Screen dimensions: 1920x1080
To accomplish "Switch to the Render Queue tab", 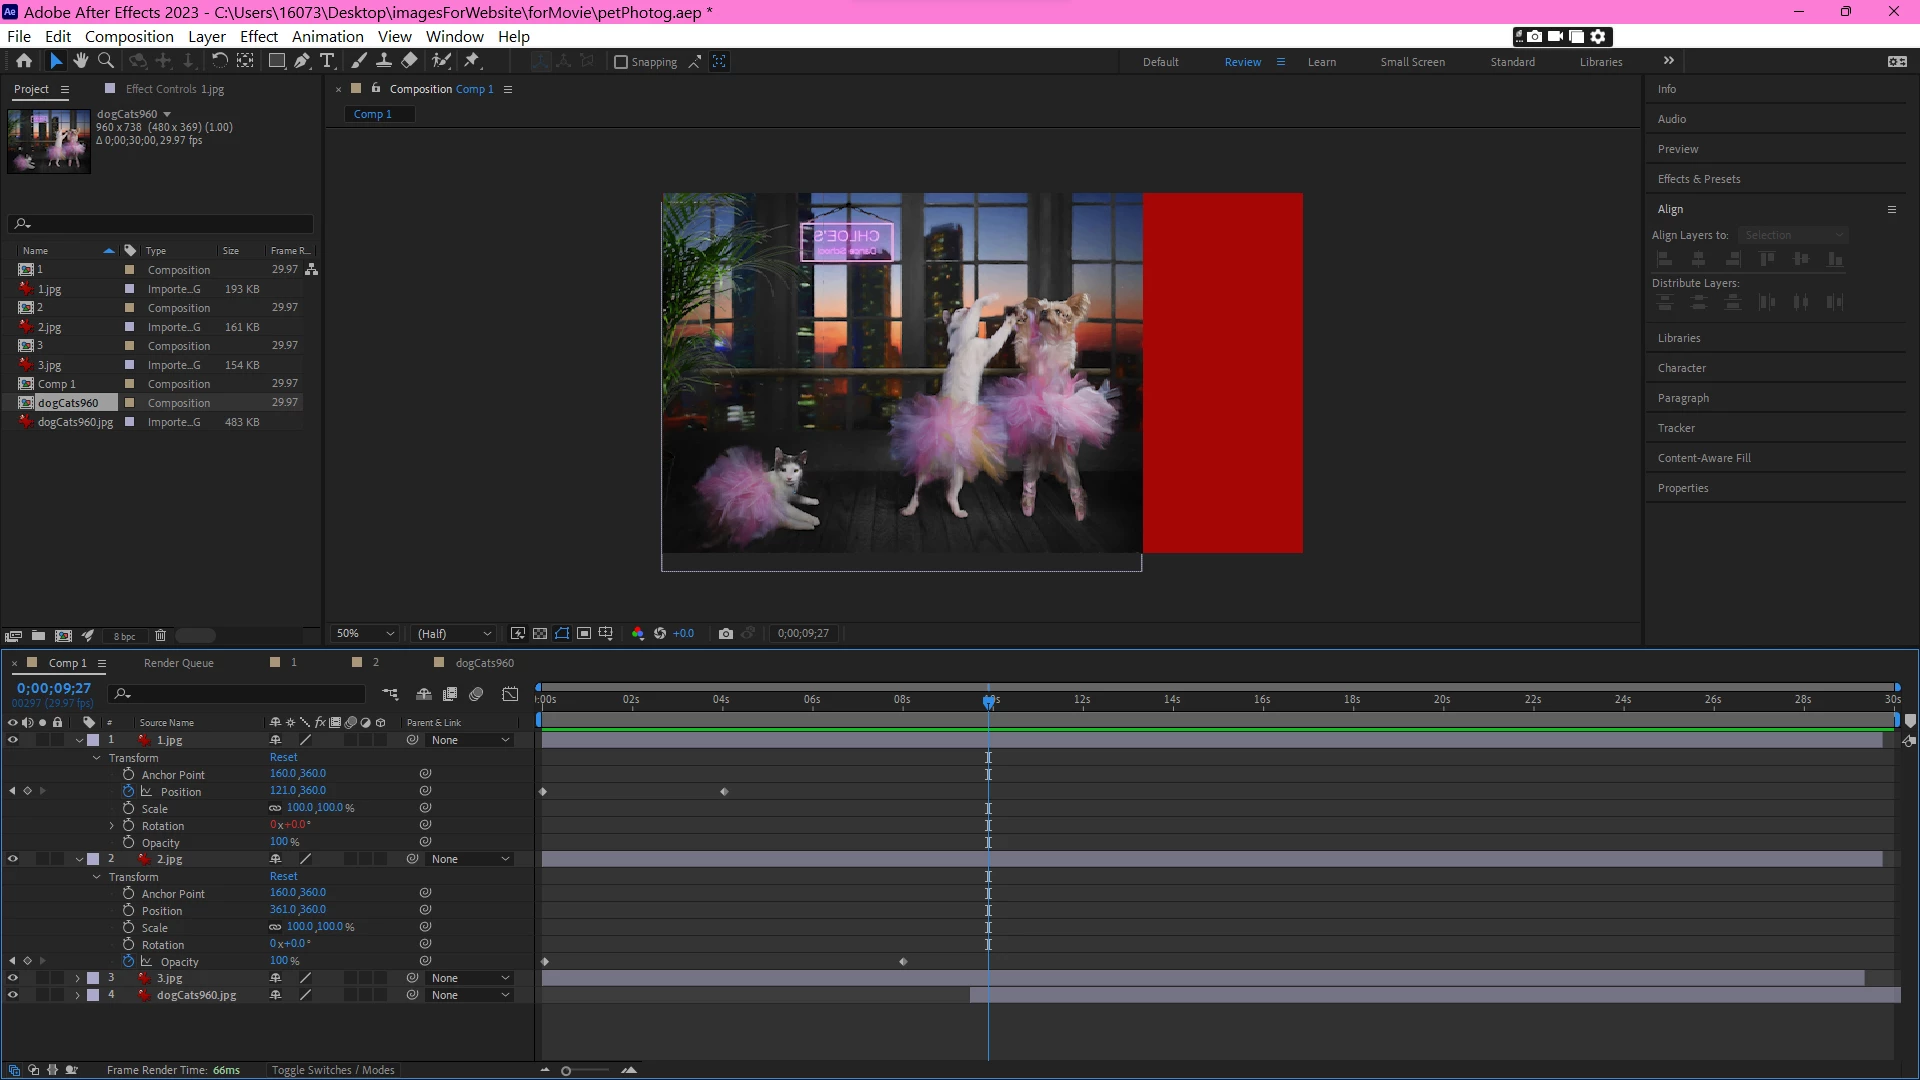I will [x=178, y=663].
